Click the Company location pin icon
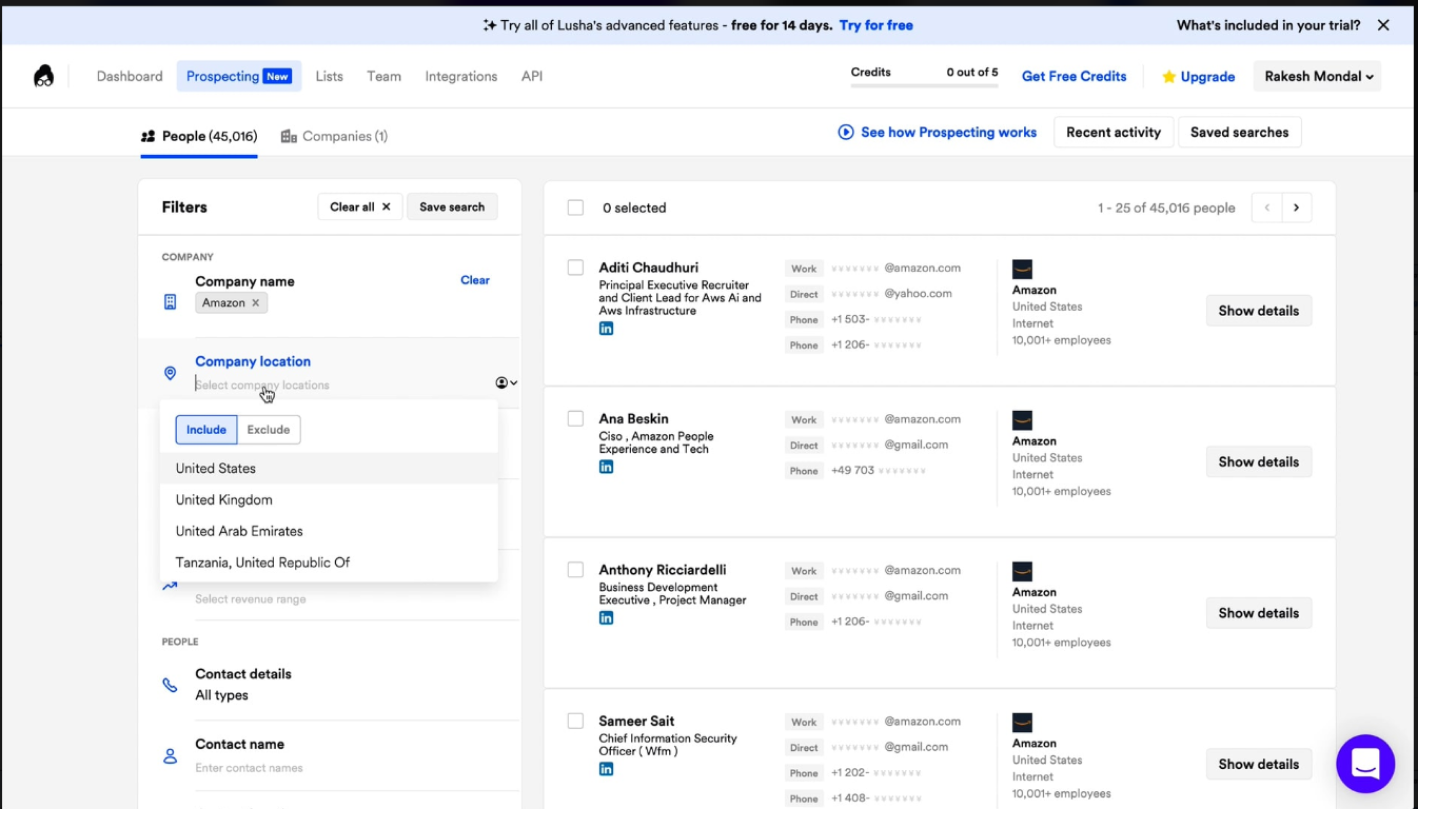The width and height of the screenshot is (1439, 828). (170, 373)
